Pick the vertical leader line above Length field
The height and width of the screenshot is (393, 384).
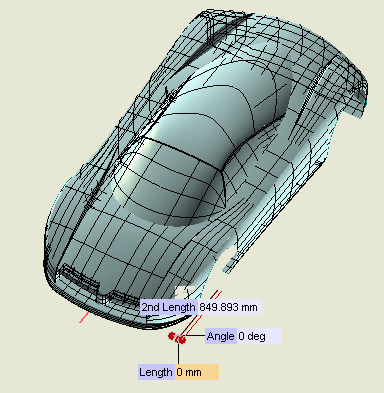coord(178,354)
